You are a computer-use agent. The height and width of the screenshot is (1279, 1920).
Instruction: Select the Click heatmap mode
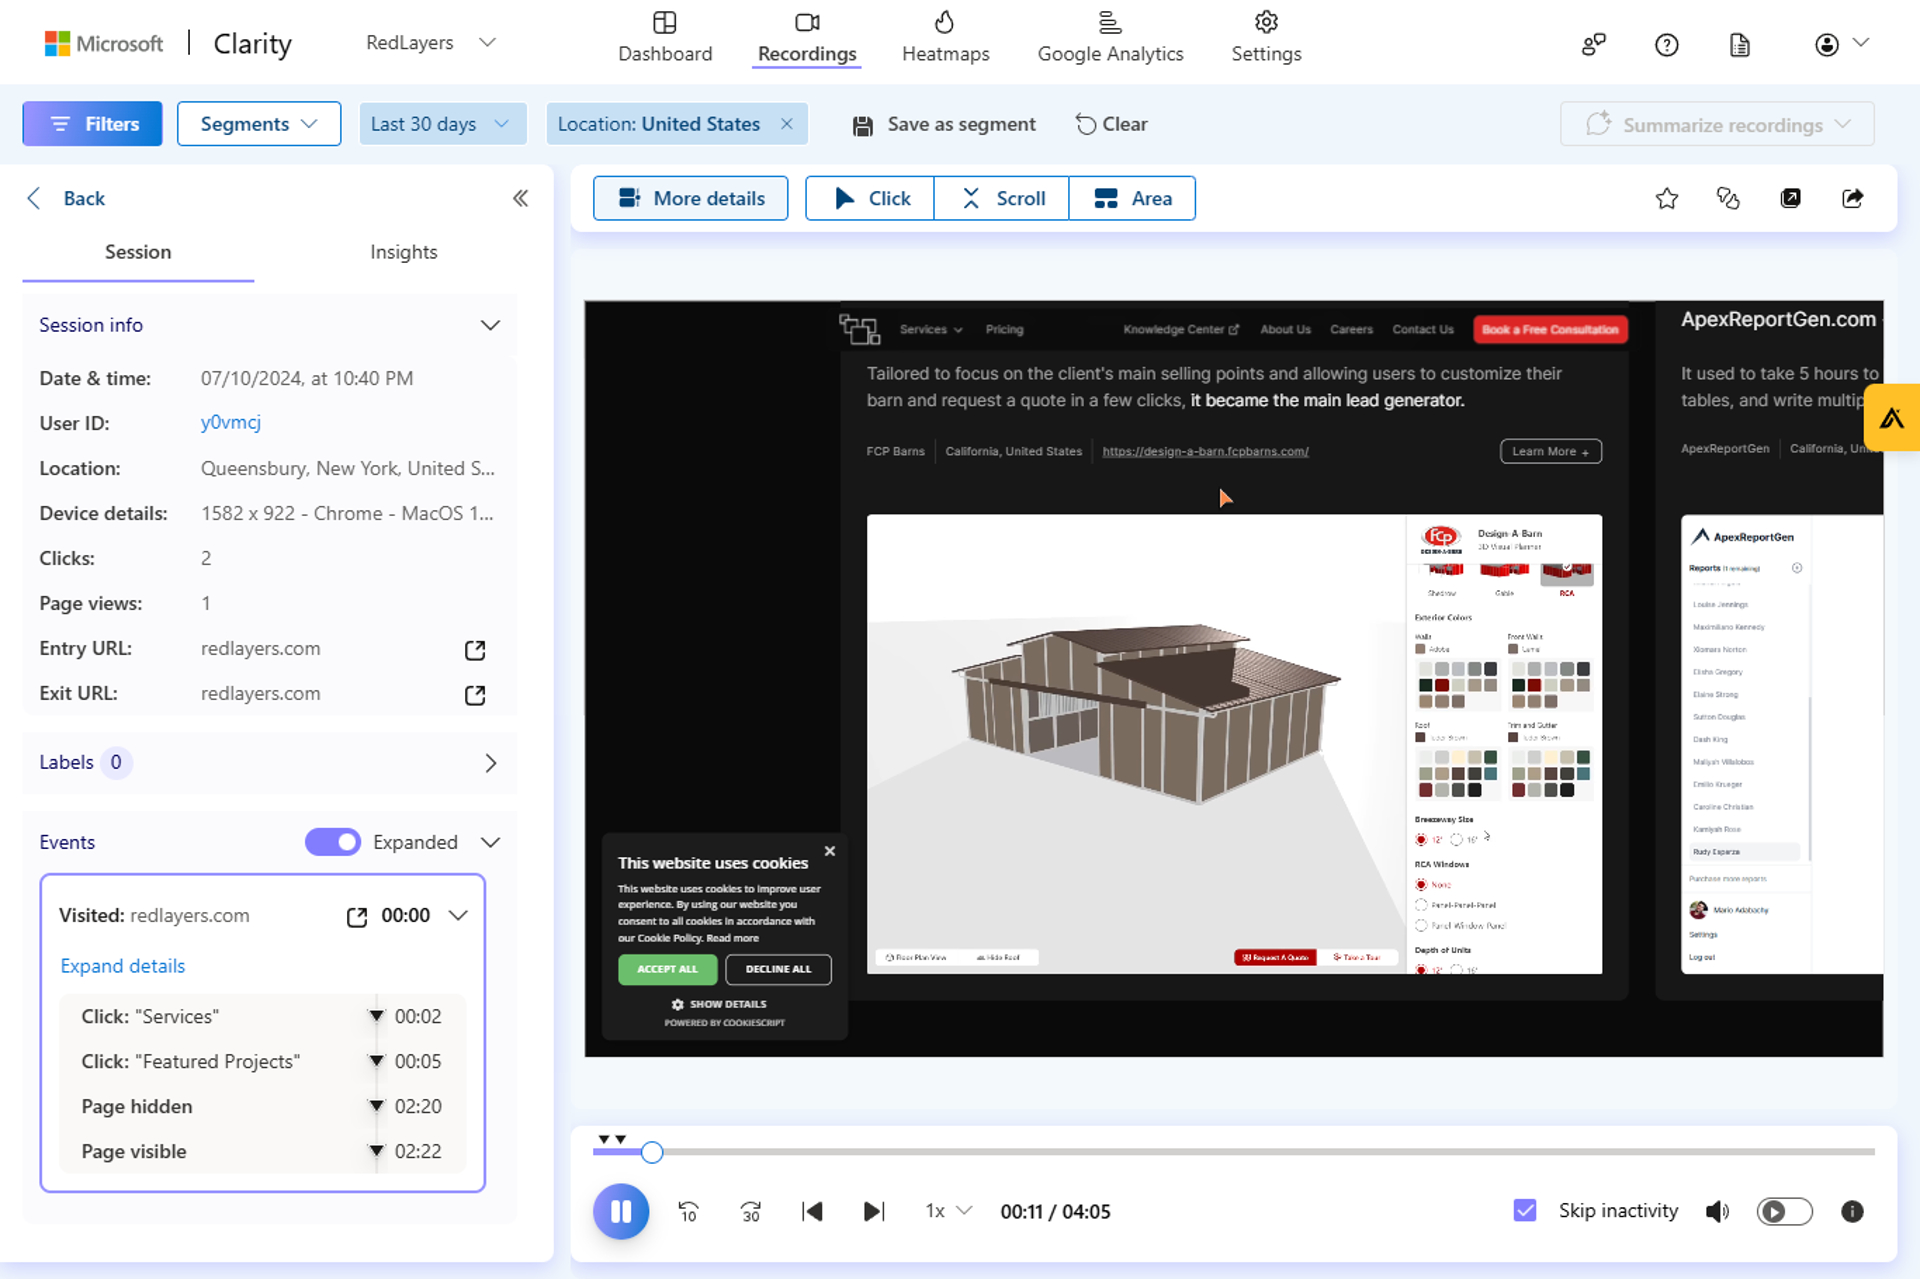(x=870, y=198)
